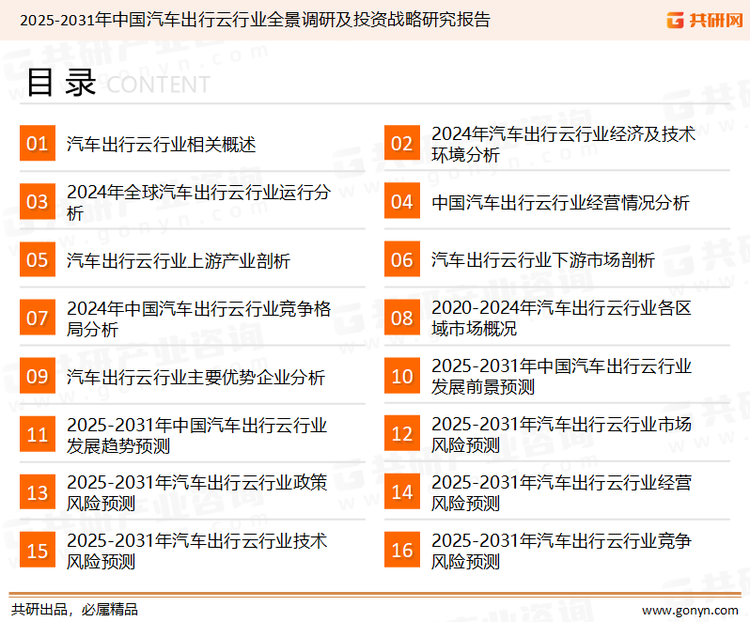Viewport: 750px width, 622px height.
Task: Click the orange 05 chapter number box
Action: coord(37,260)
